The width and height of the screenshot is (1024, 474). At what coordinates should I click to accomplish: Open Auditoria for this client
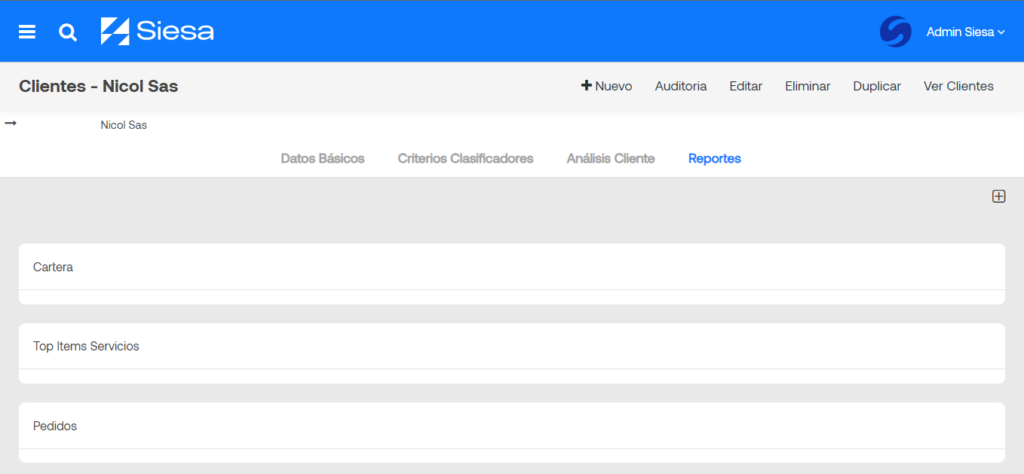point(680,86)
